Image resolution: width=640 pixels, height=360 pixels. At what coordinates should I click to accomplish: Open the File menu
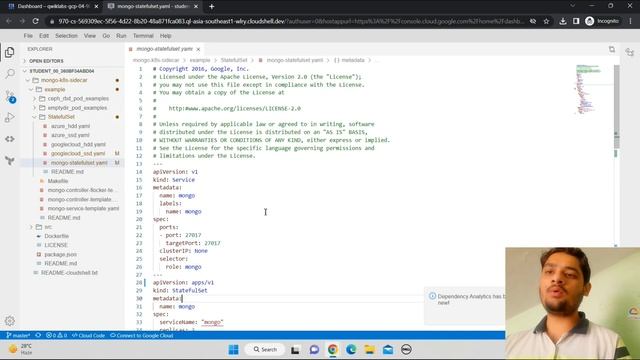point(28,36)
